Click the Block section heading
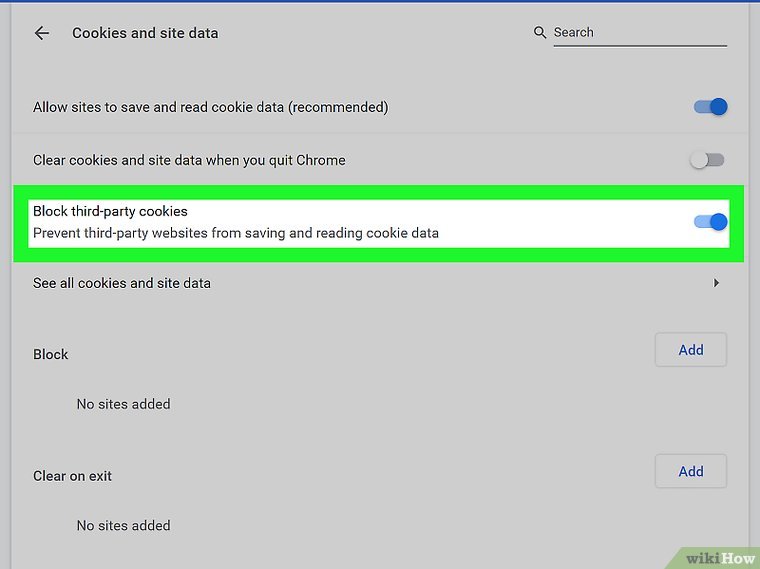Viewport: 760px width, 569px height. pyautogui.click(x=51, y=354)
